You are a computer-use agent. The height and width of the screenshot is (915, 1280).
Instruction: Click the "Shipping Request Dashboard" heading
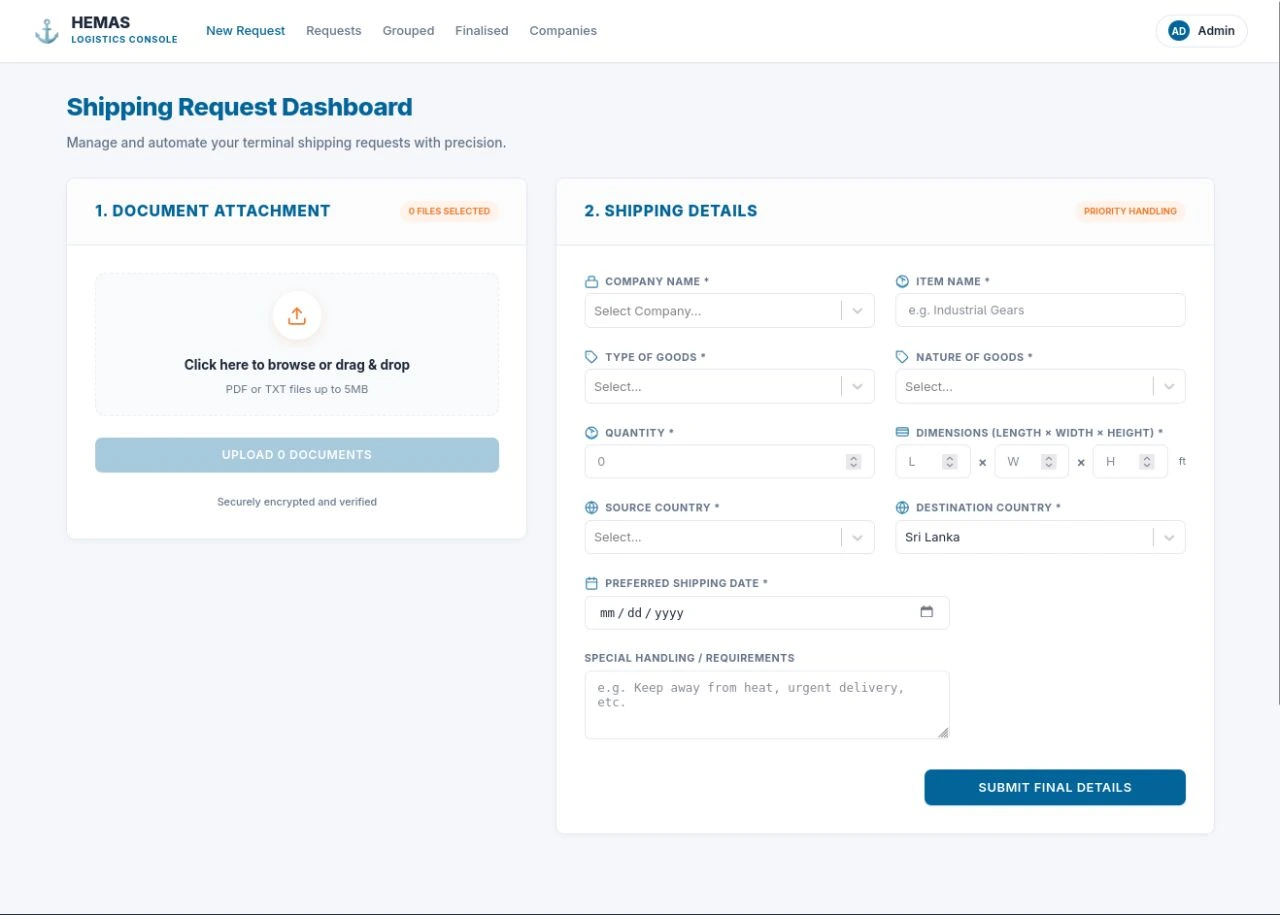(x=239, y=107)
